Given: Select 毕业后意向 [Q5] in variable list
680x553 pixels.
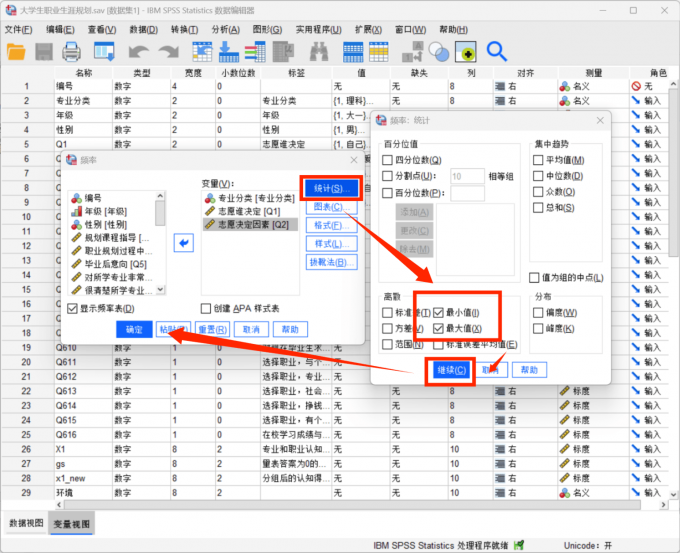Looking at the screenshot, I should [x=111, y=264].
